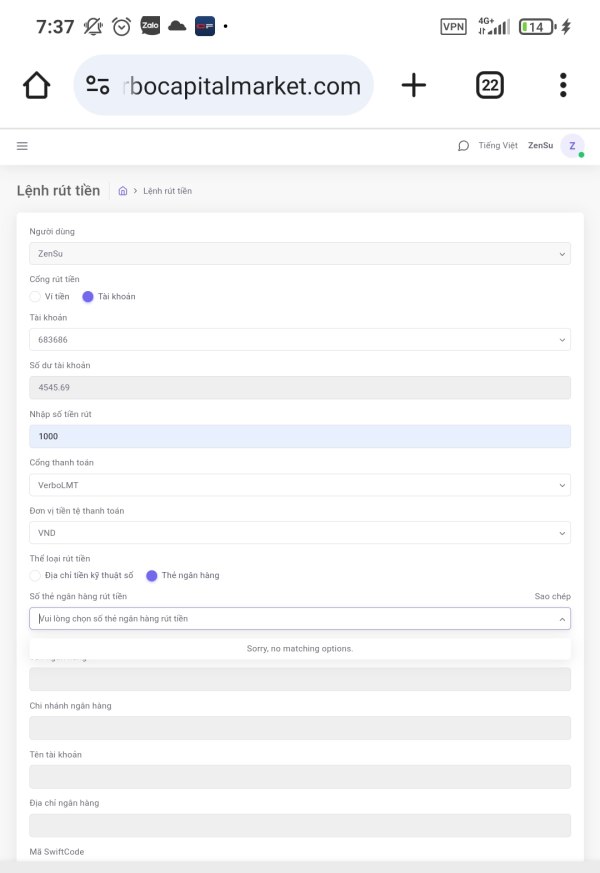Open the chat messages icon

463,146
